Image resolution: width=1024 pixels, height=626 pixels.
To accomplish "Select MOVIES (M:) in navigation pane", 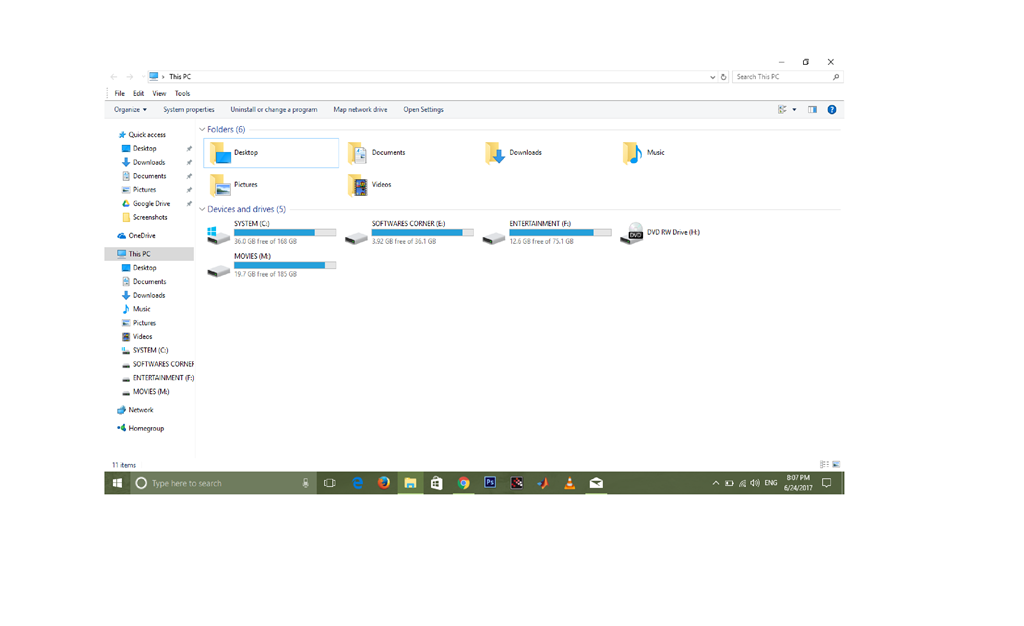I will pos(151,392).
